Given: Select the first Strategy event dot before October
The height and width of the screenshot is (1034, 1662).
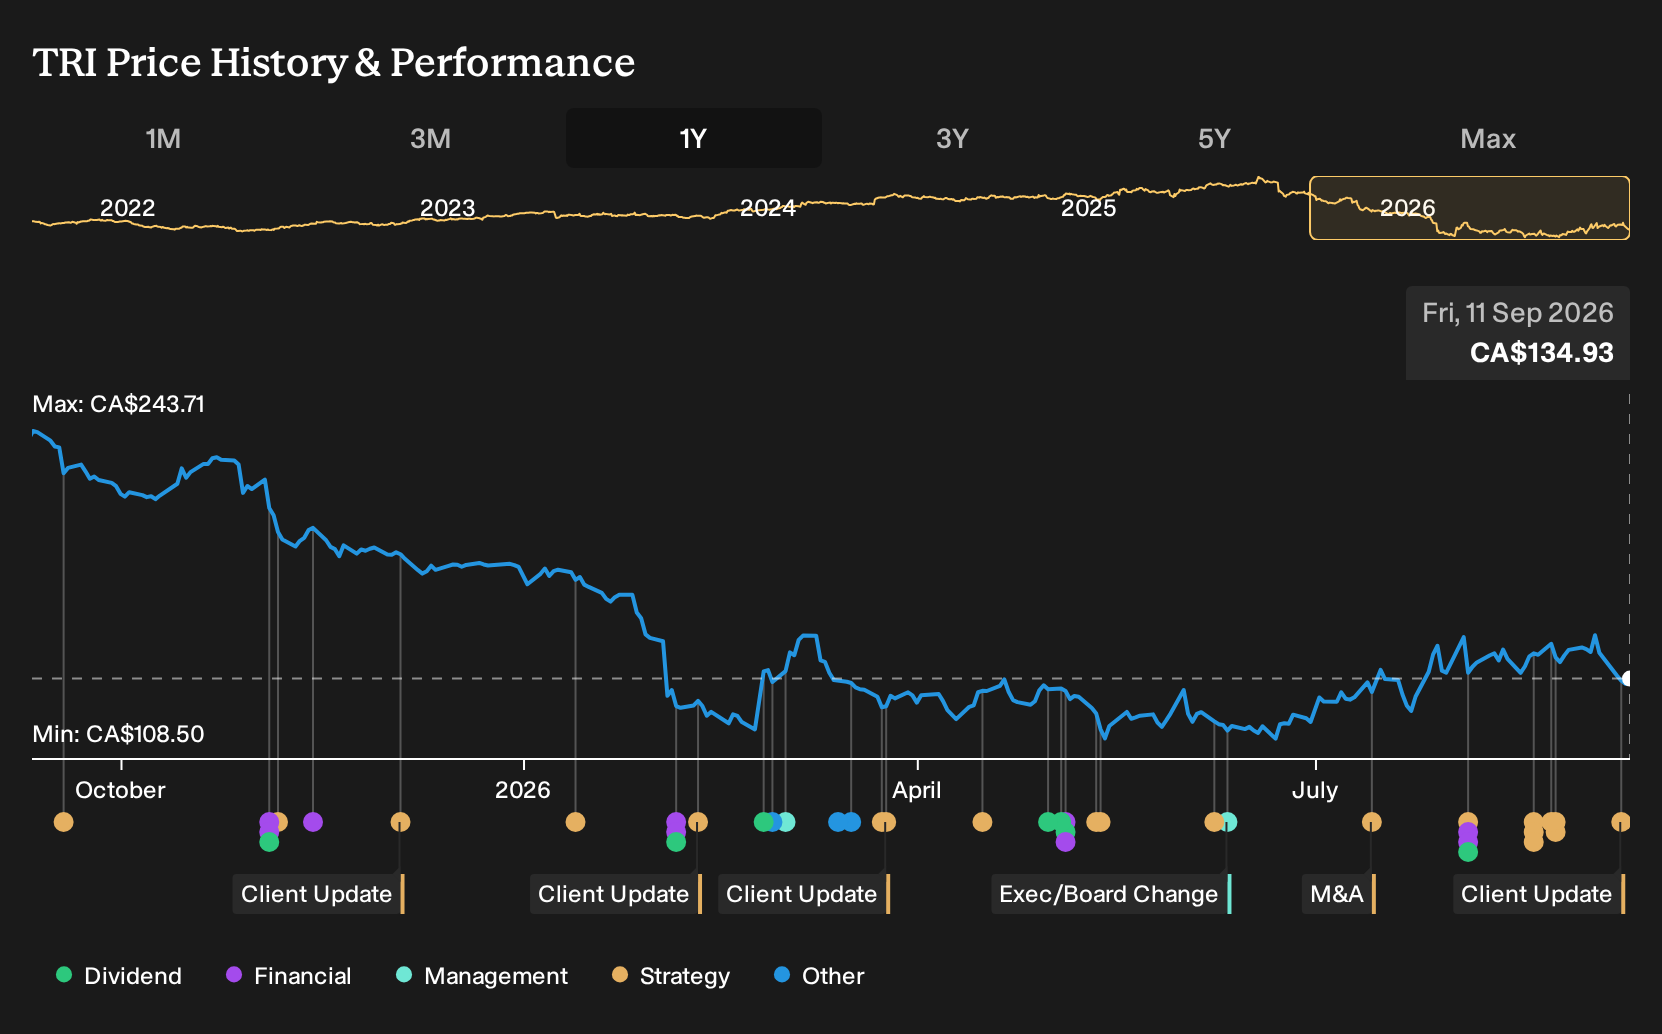Looking at the screenshot, I should pos(64,822).
